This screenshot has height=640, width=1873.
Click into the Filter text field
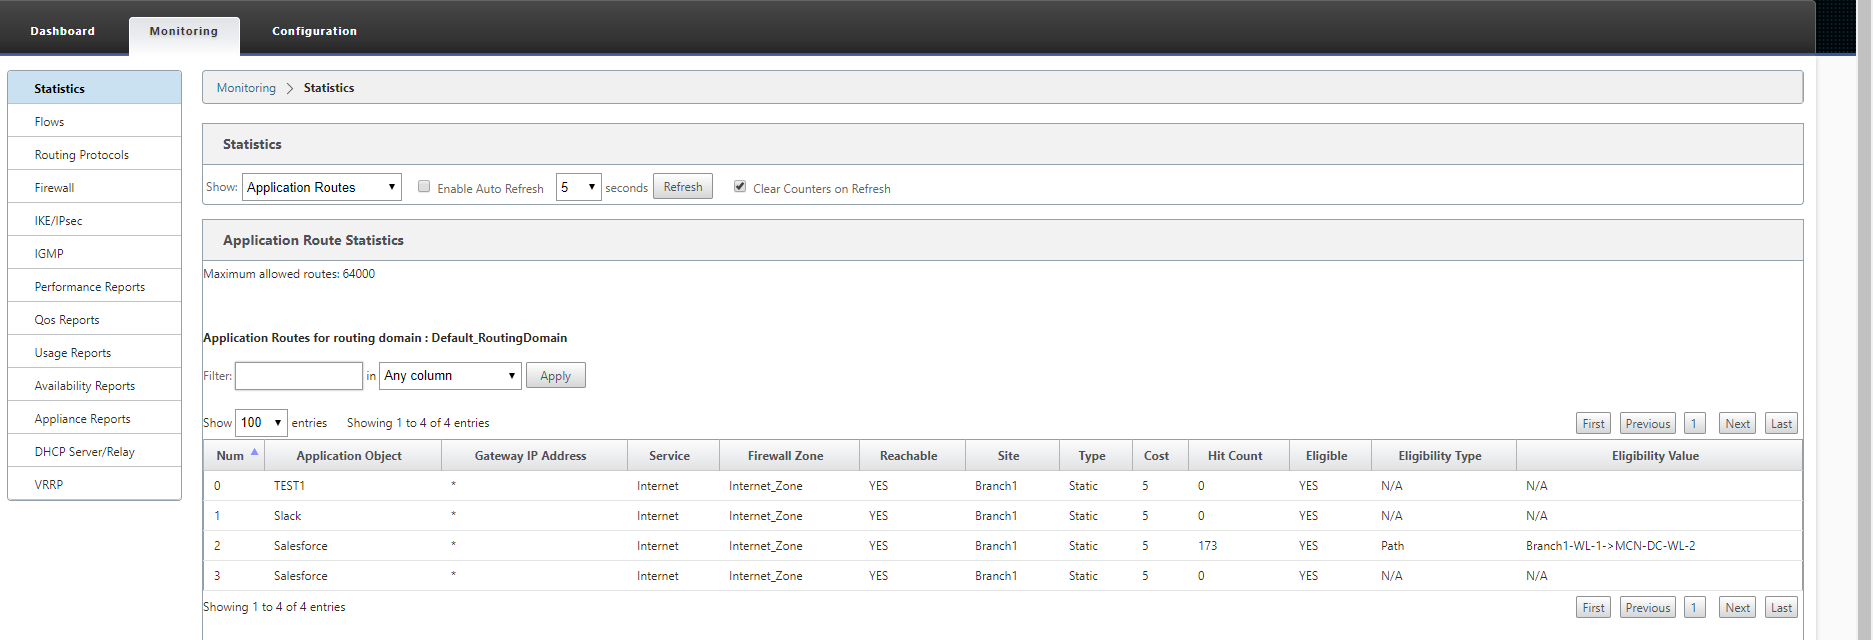pos(299,376)
